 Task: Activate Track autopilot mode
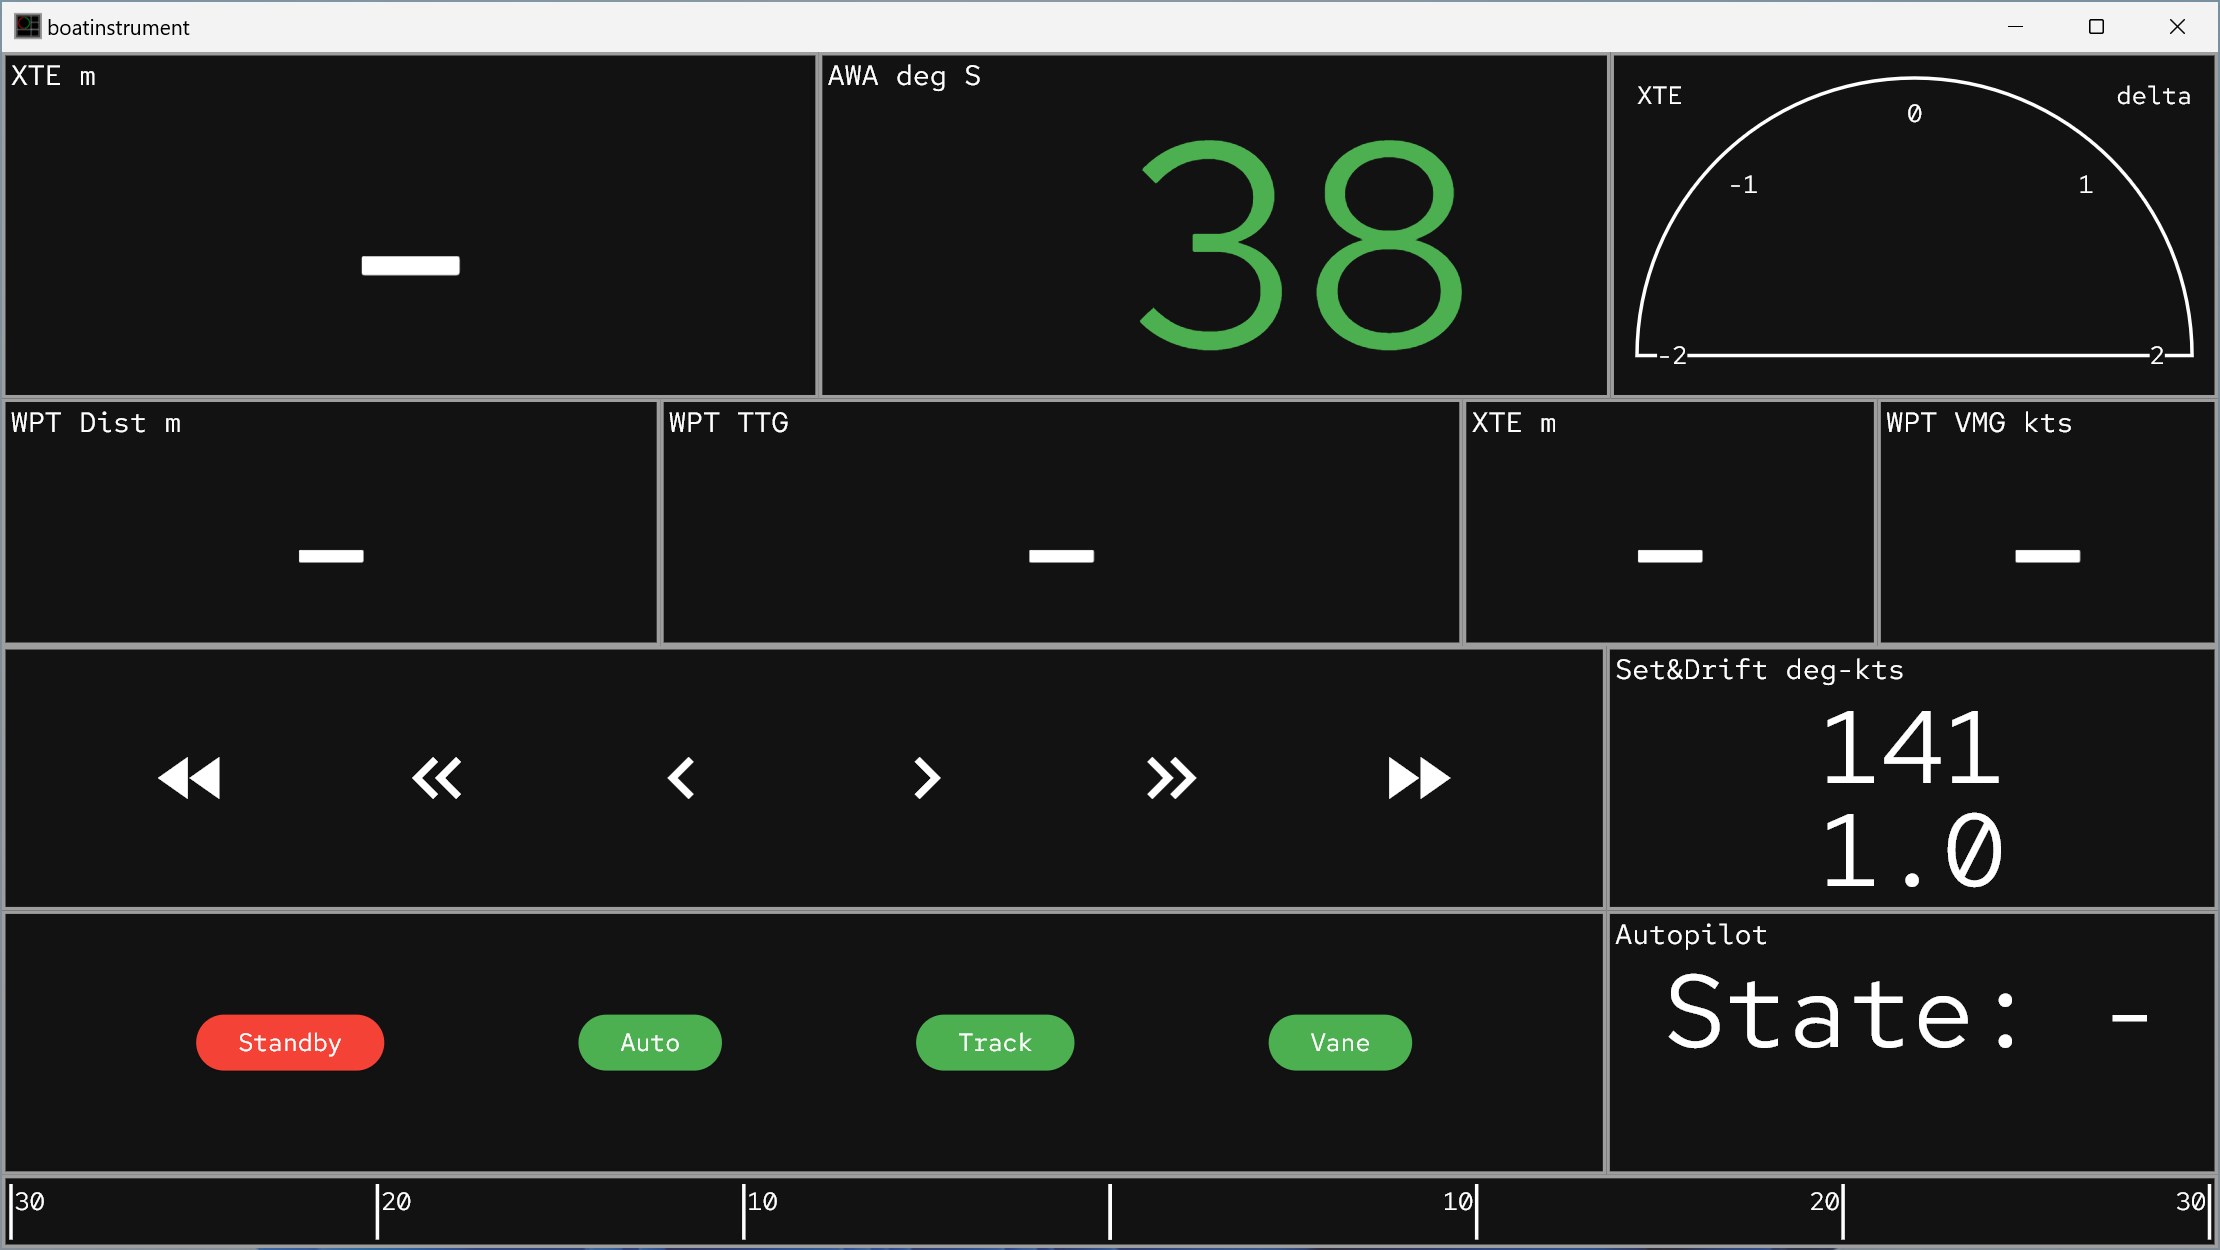(x=995, y=1042)
